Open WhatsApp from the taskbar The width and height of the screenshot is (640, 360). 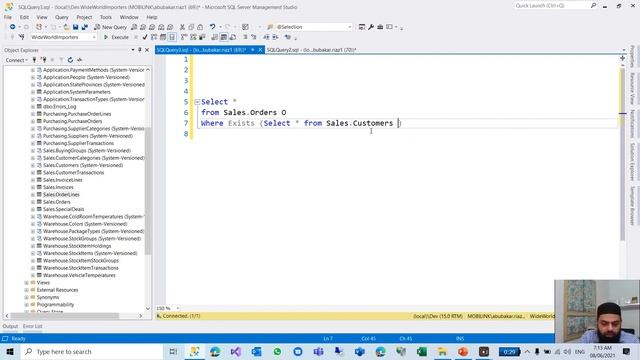tap(277, 351)
